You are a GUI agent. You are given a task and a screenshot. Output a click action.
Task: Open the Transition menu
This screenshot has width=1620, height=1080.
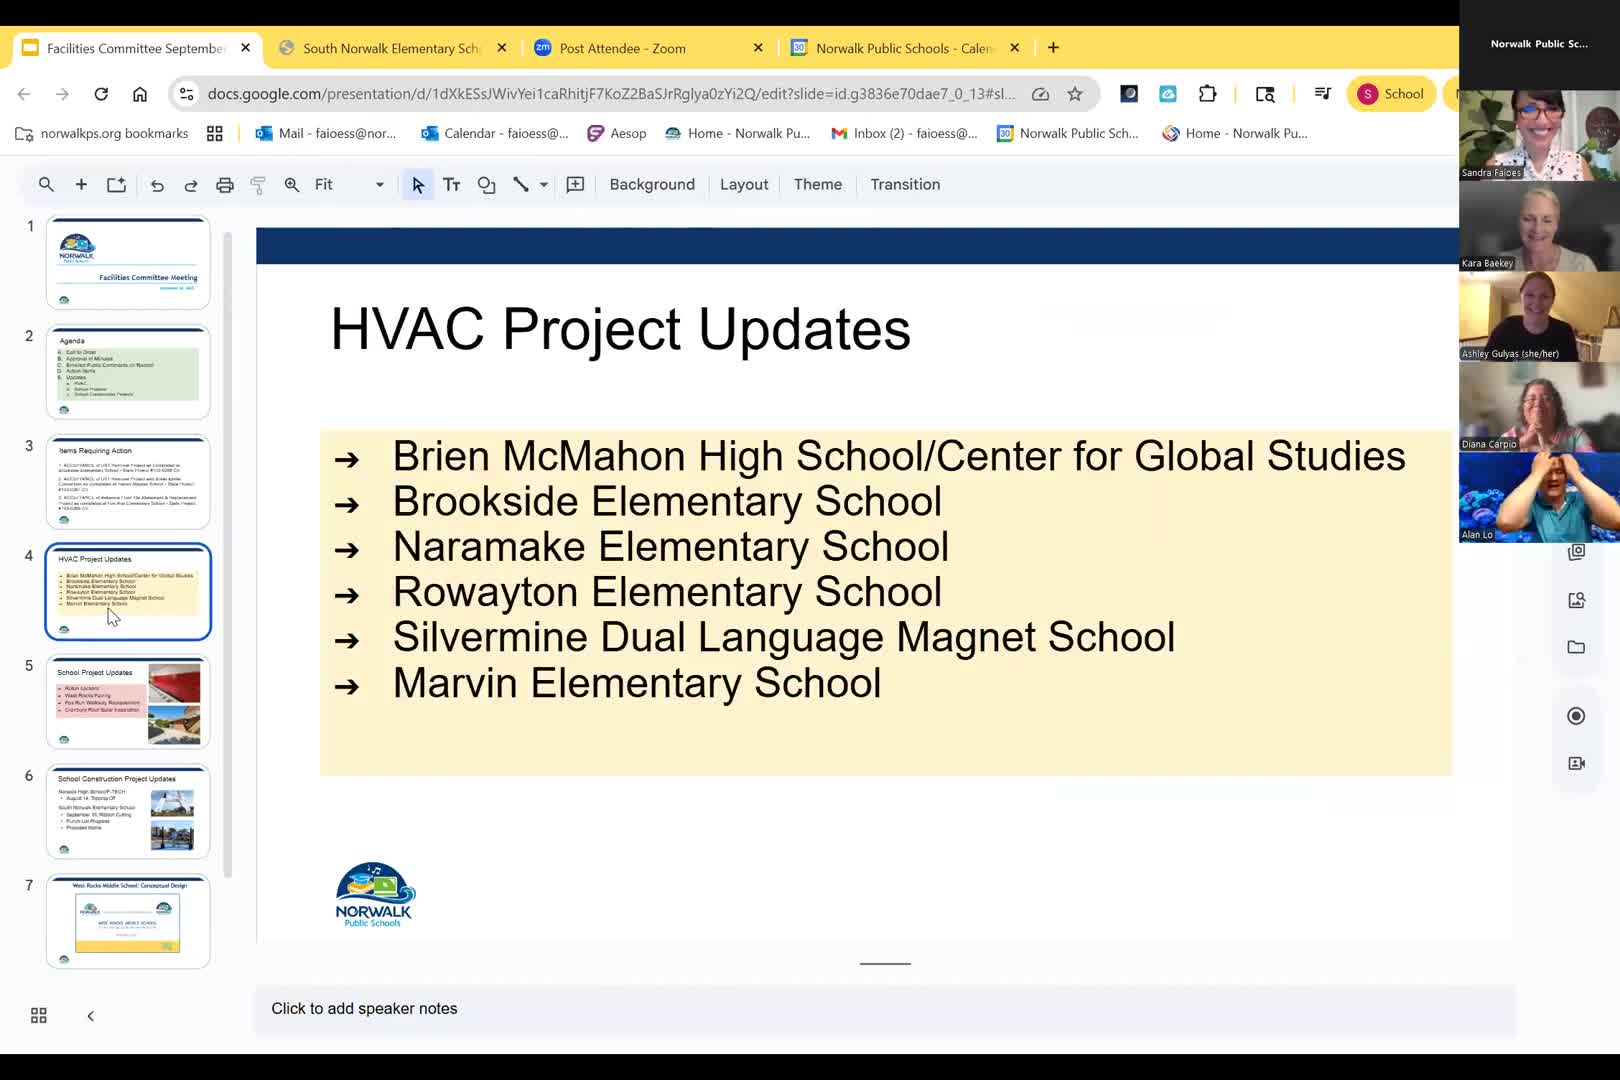904,184
